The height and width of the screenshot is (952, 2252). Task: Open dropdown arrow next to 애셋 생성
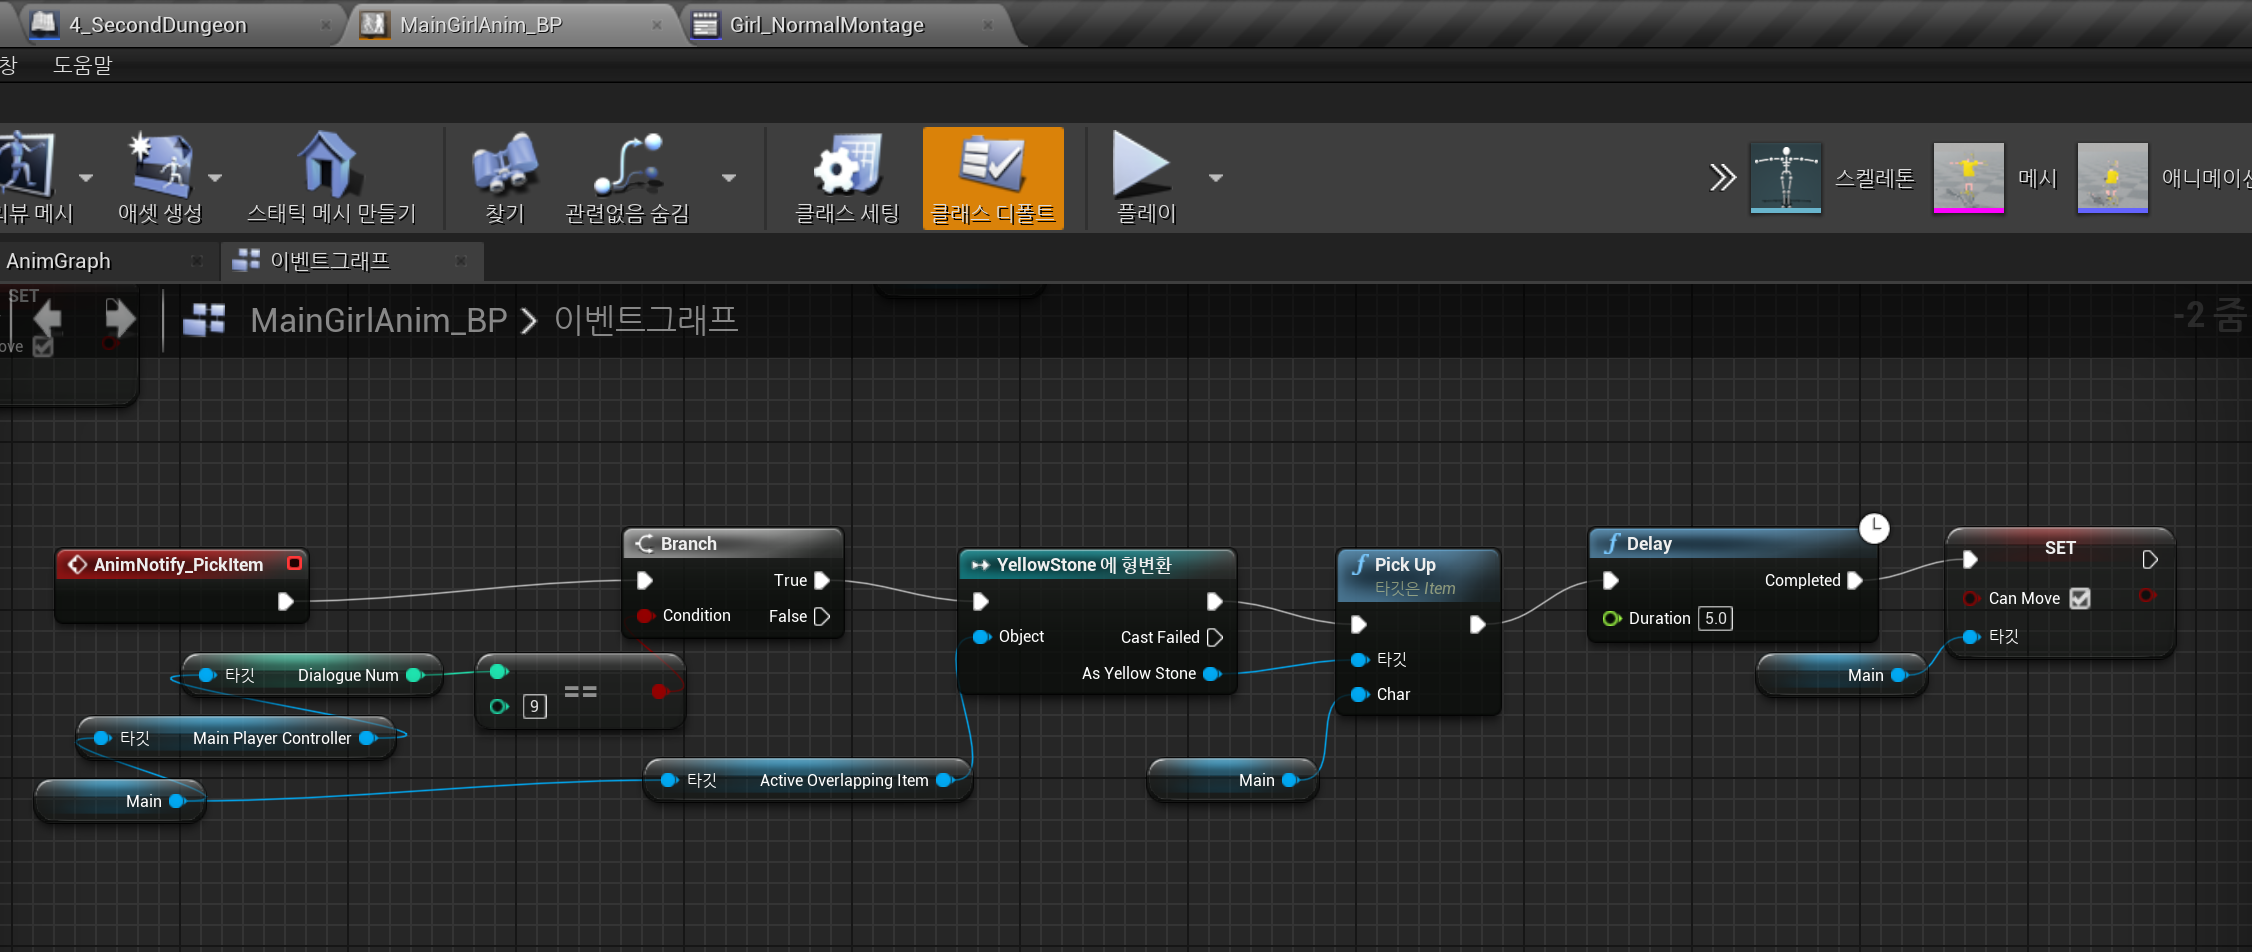(215, 178)
